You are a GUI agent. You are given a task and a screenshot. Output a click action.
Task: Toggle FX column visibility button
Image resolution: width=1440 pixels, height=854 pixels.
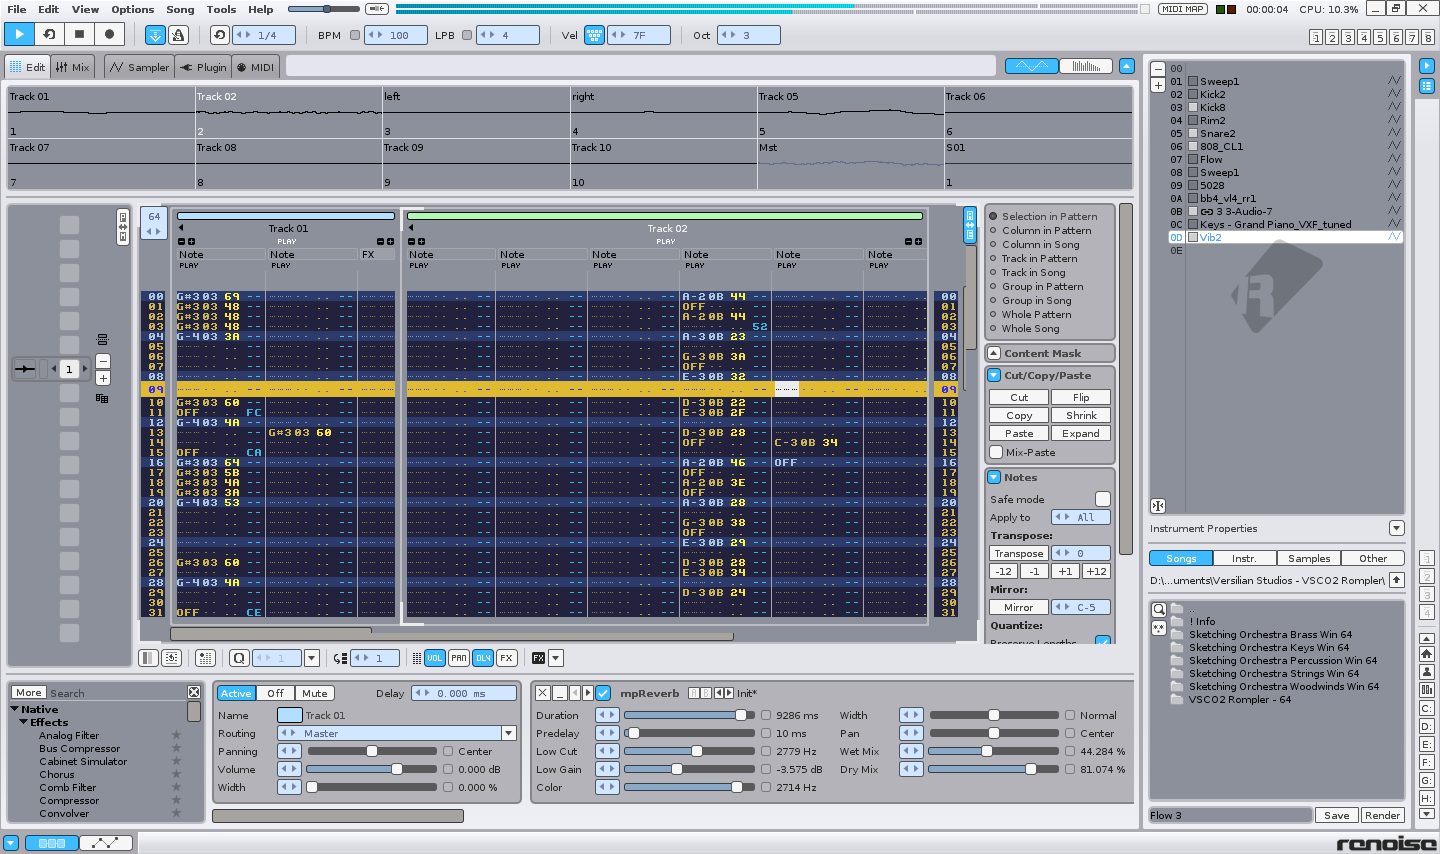coord(506,658)
